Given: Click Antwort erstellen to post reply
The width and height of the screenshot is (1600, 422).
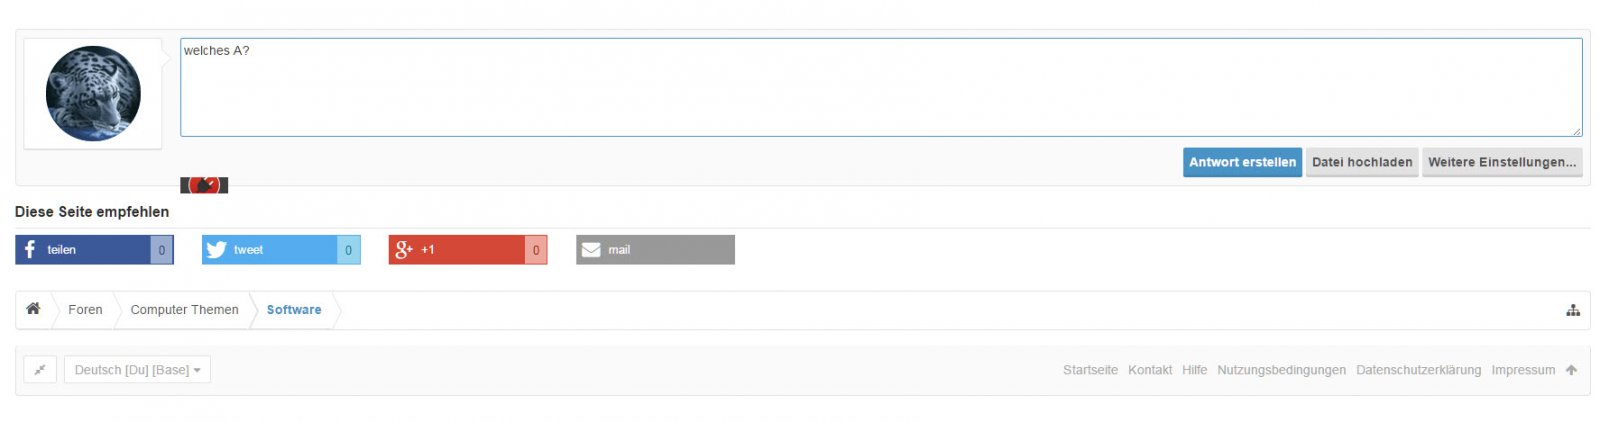Looking at the screenshot, I should pyautogui.click(x=1242, y=162).
